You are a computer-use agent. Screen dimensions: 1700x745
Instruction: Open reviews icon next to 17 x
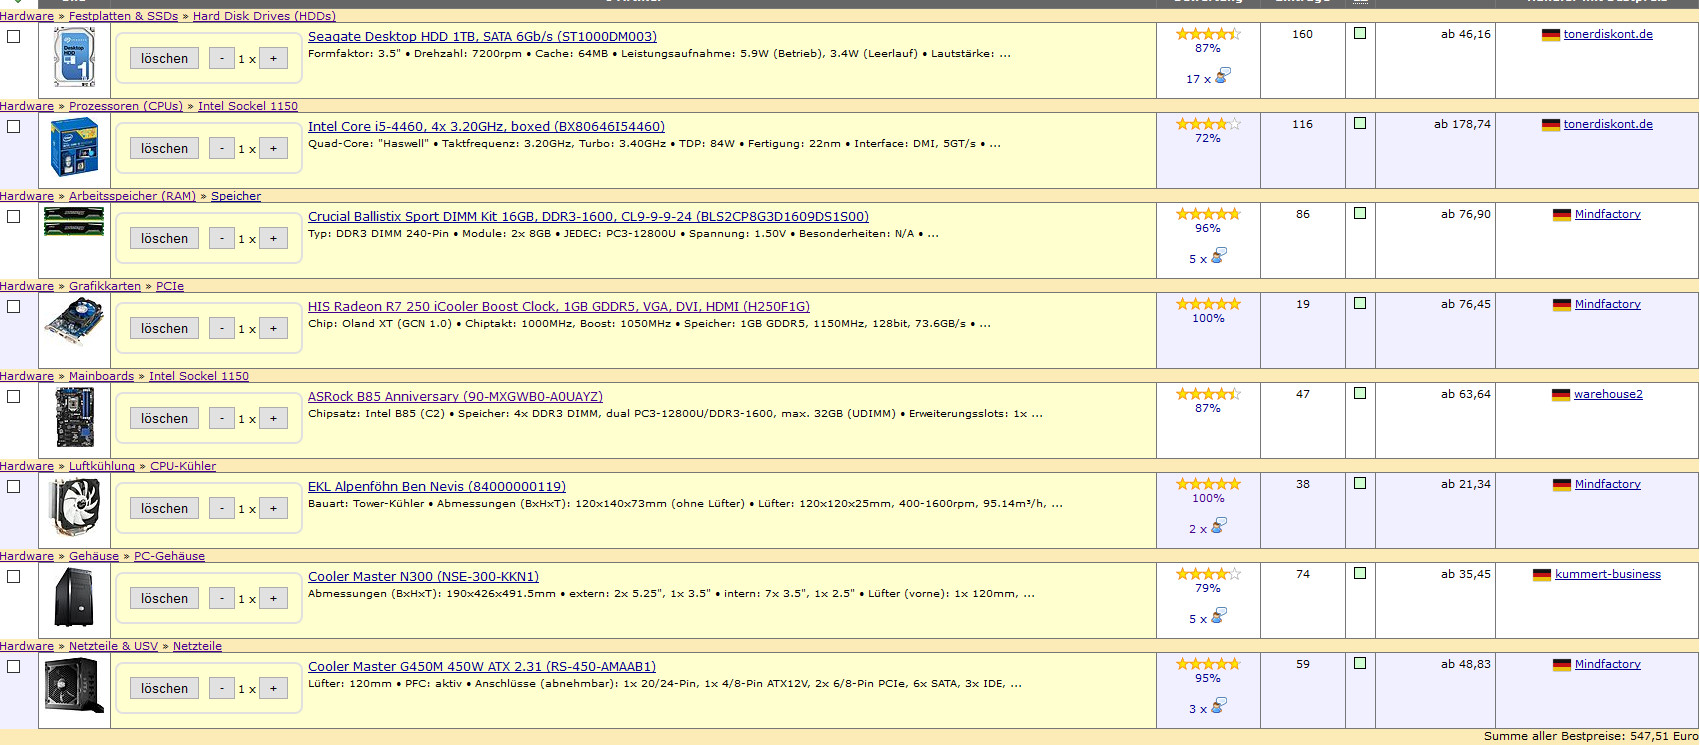pos(1222,76)
